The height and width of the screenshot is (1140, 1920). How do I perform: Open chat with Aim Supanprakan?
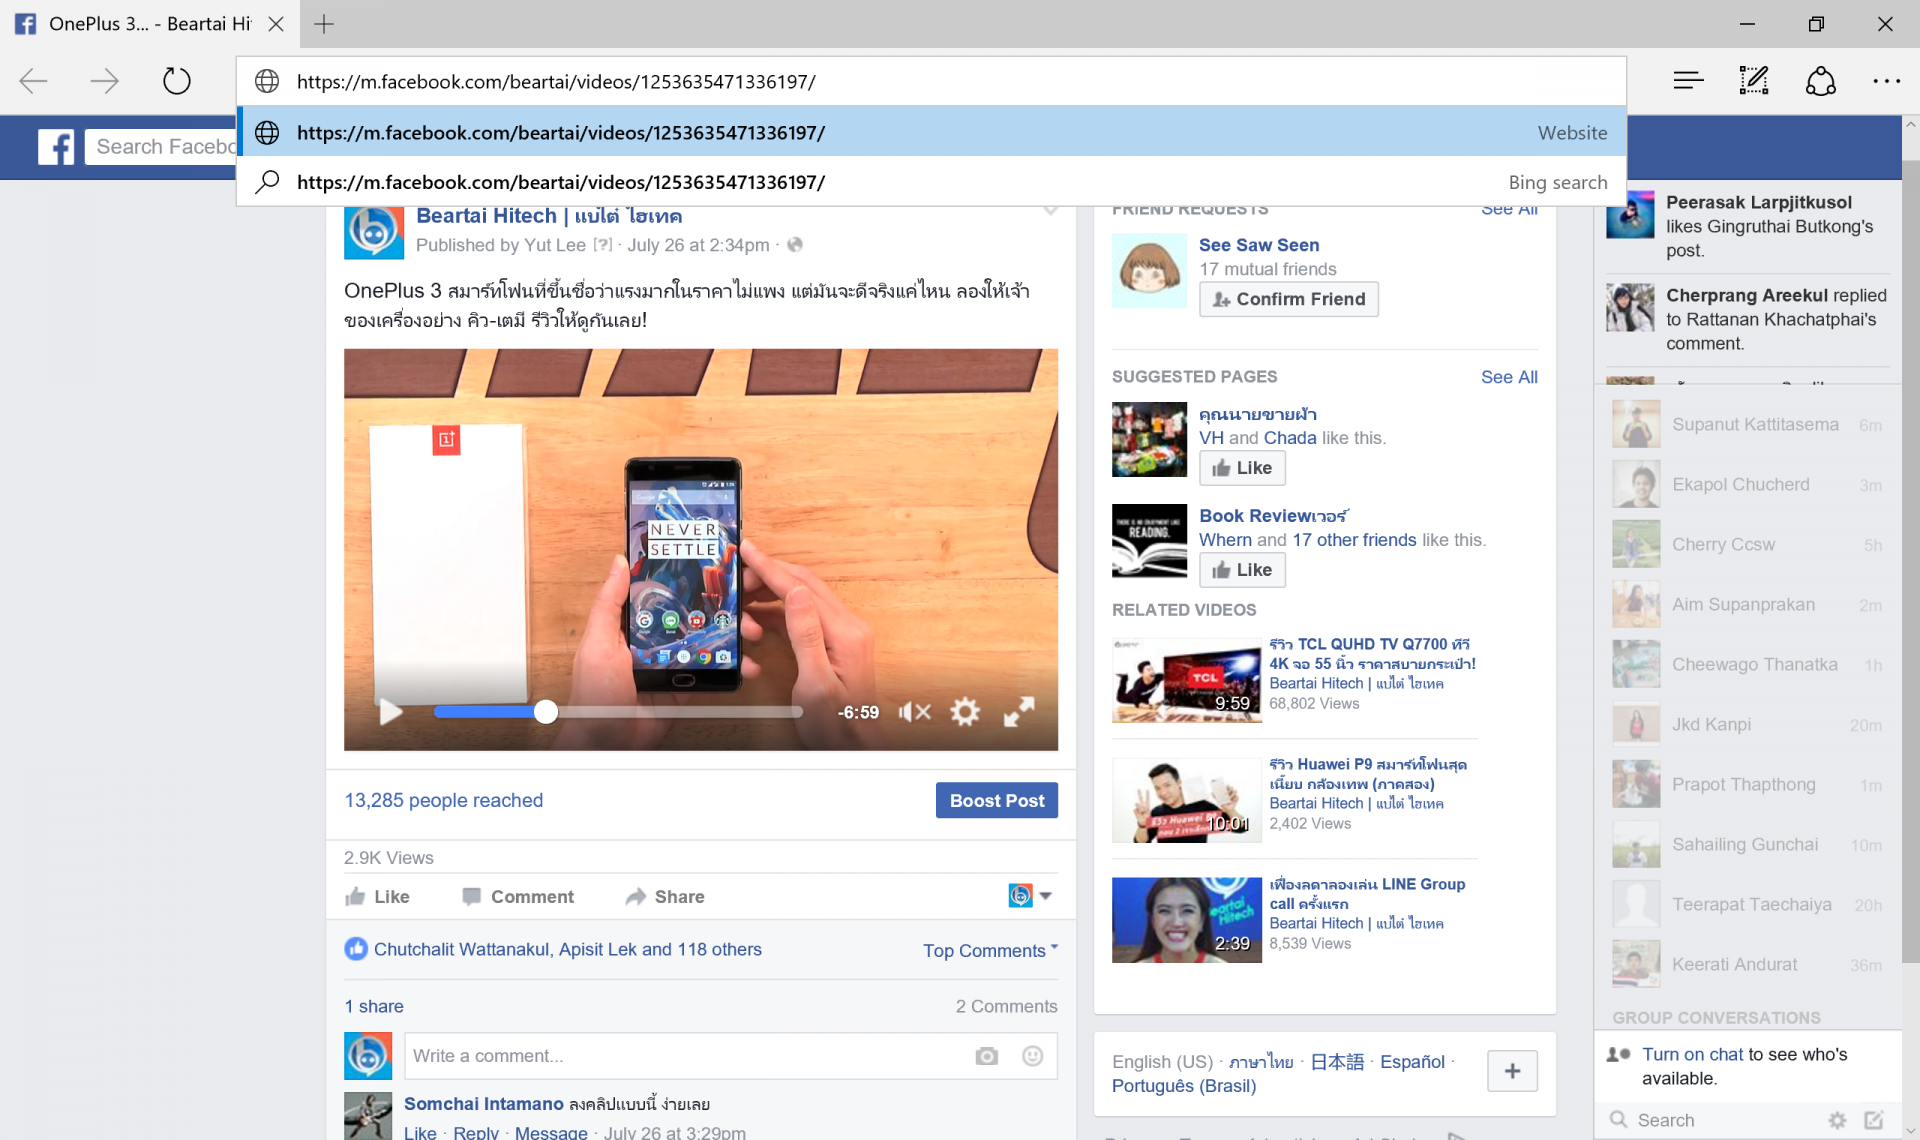[x=1748, y=604]
